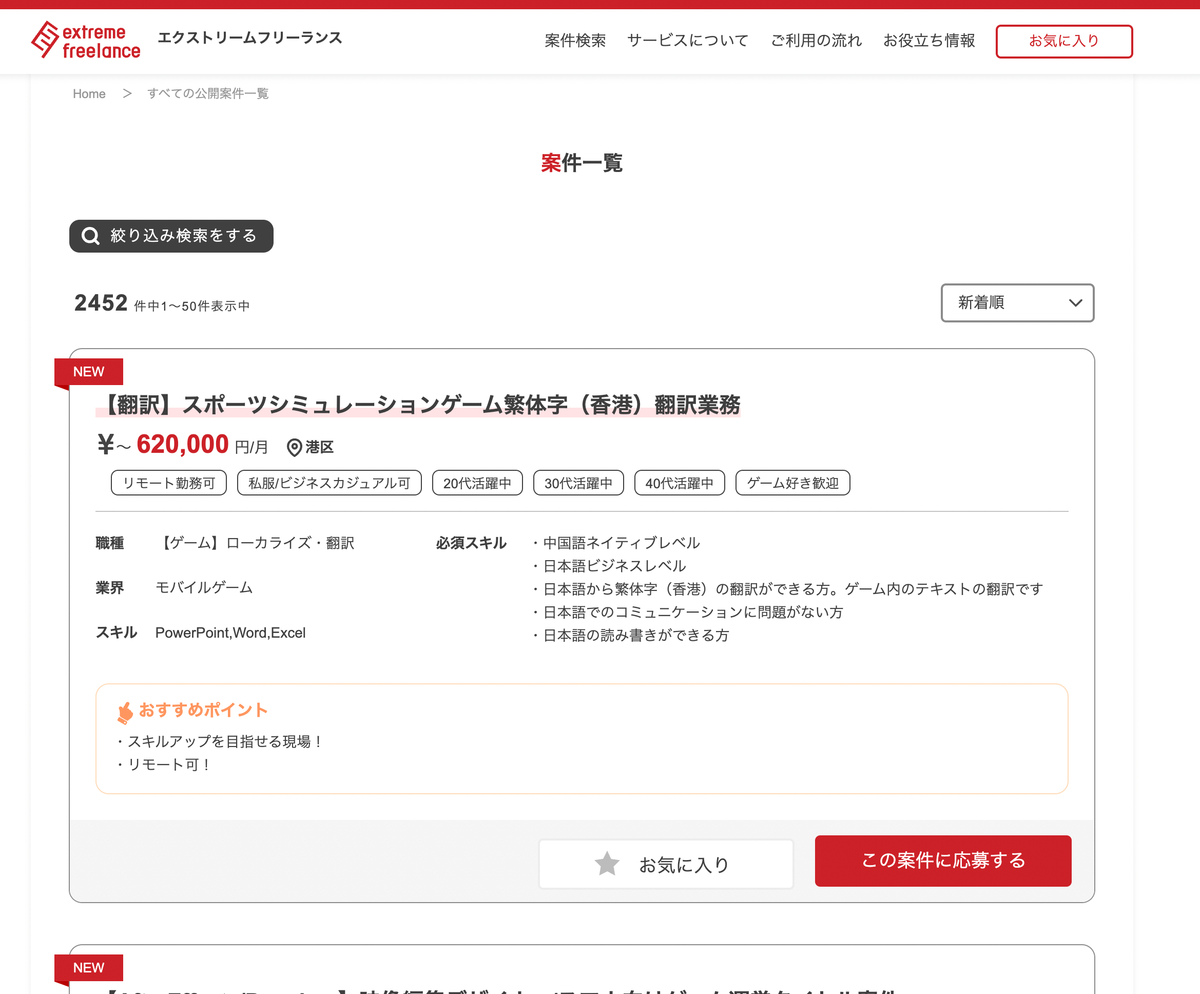This screenshot has width=1200, height=994.
Task: Click すべての公開案件一覧 breadcrumb
Action: tap(208, 94)
